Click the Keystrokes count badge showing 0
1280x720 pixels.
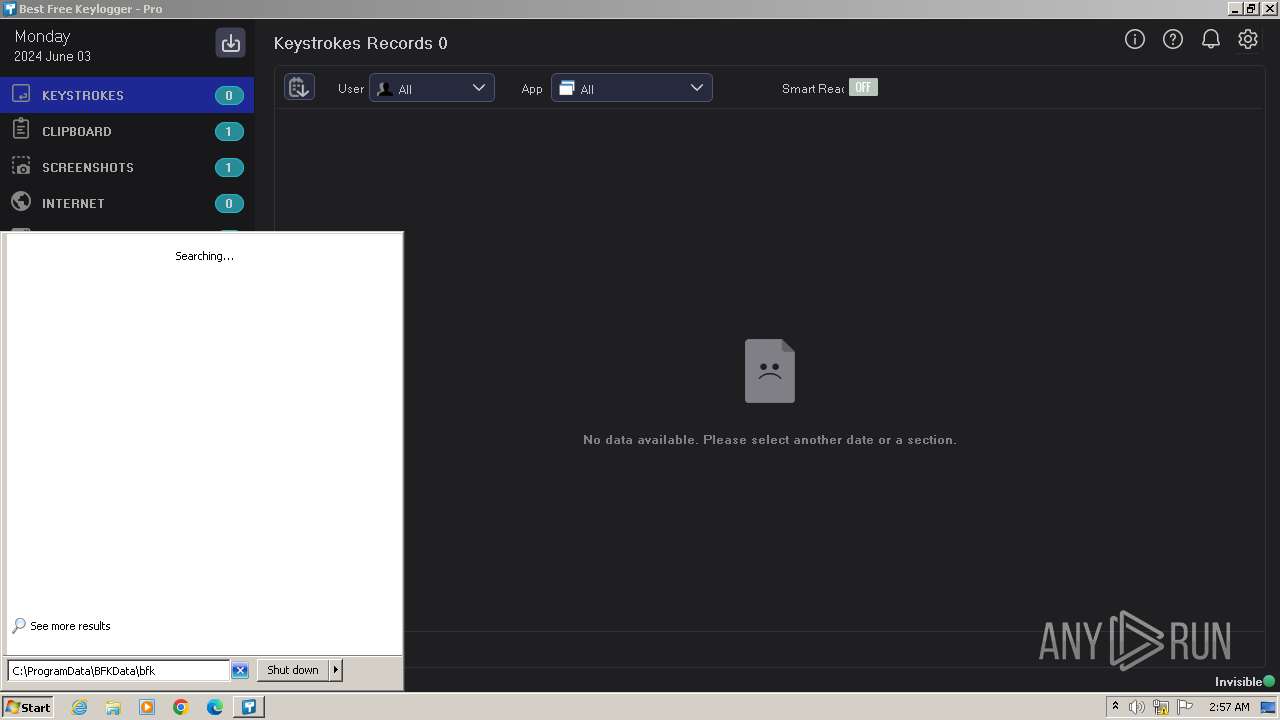point(229,96)
